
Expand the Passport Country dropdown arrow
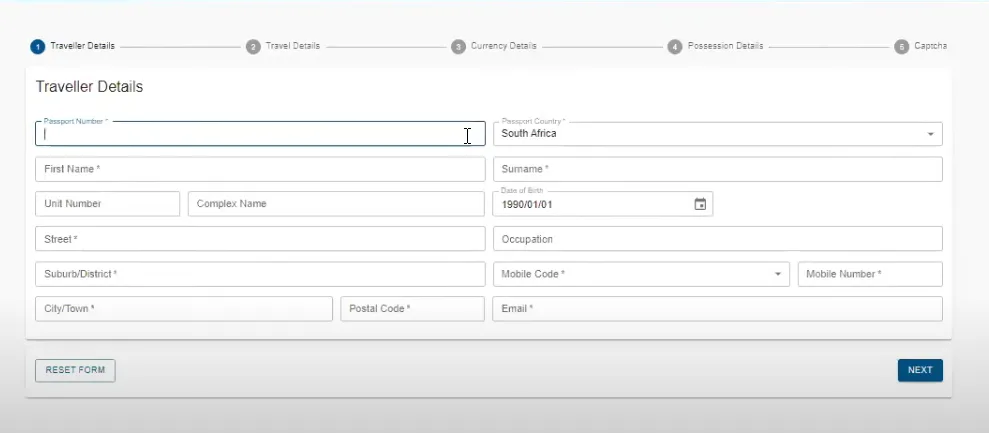(x=930, y=134)
